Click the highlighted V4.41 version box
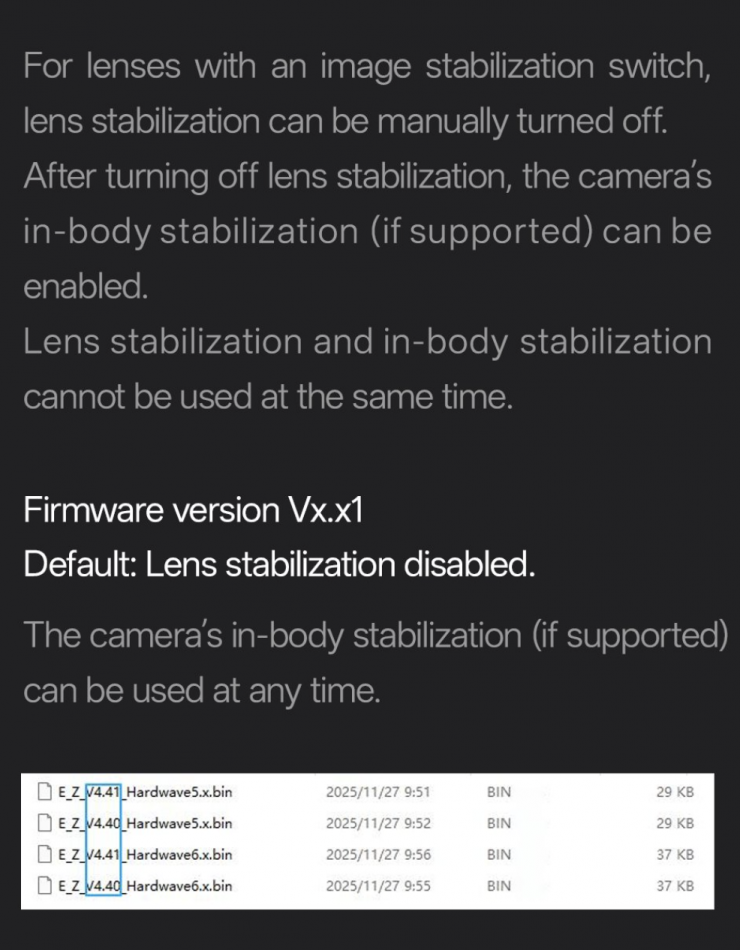 (103, 792)
